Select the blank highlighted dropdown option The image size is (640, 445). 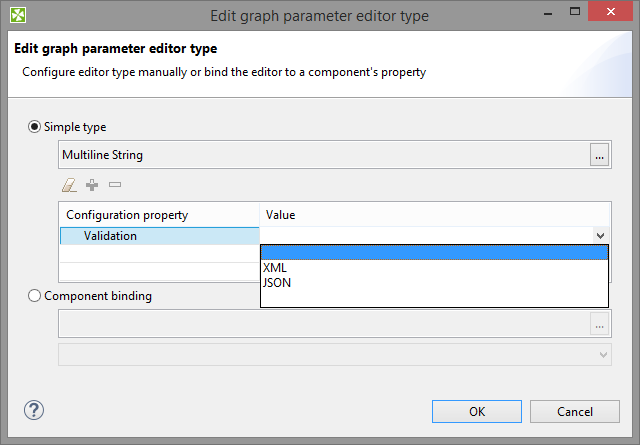pos(434,252)
